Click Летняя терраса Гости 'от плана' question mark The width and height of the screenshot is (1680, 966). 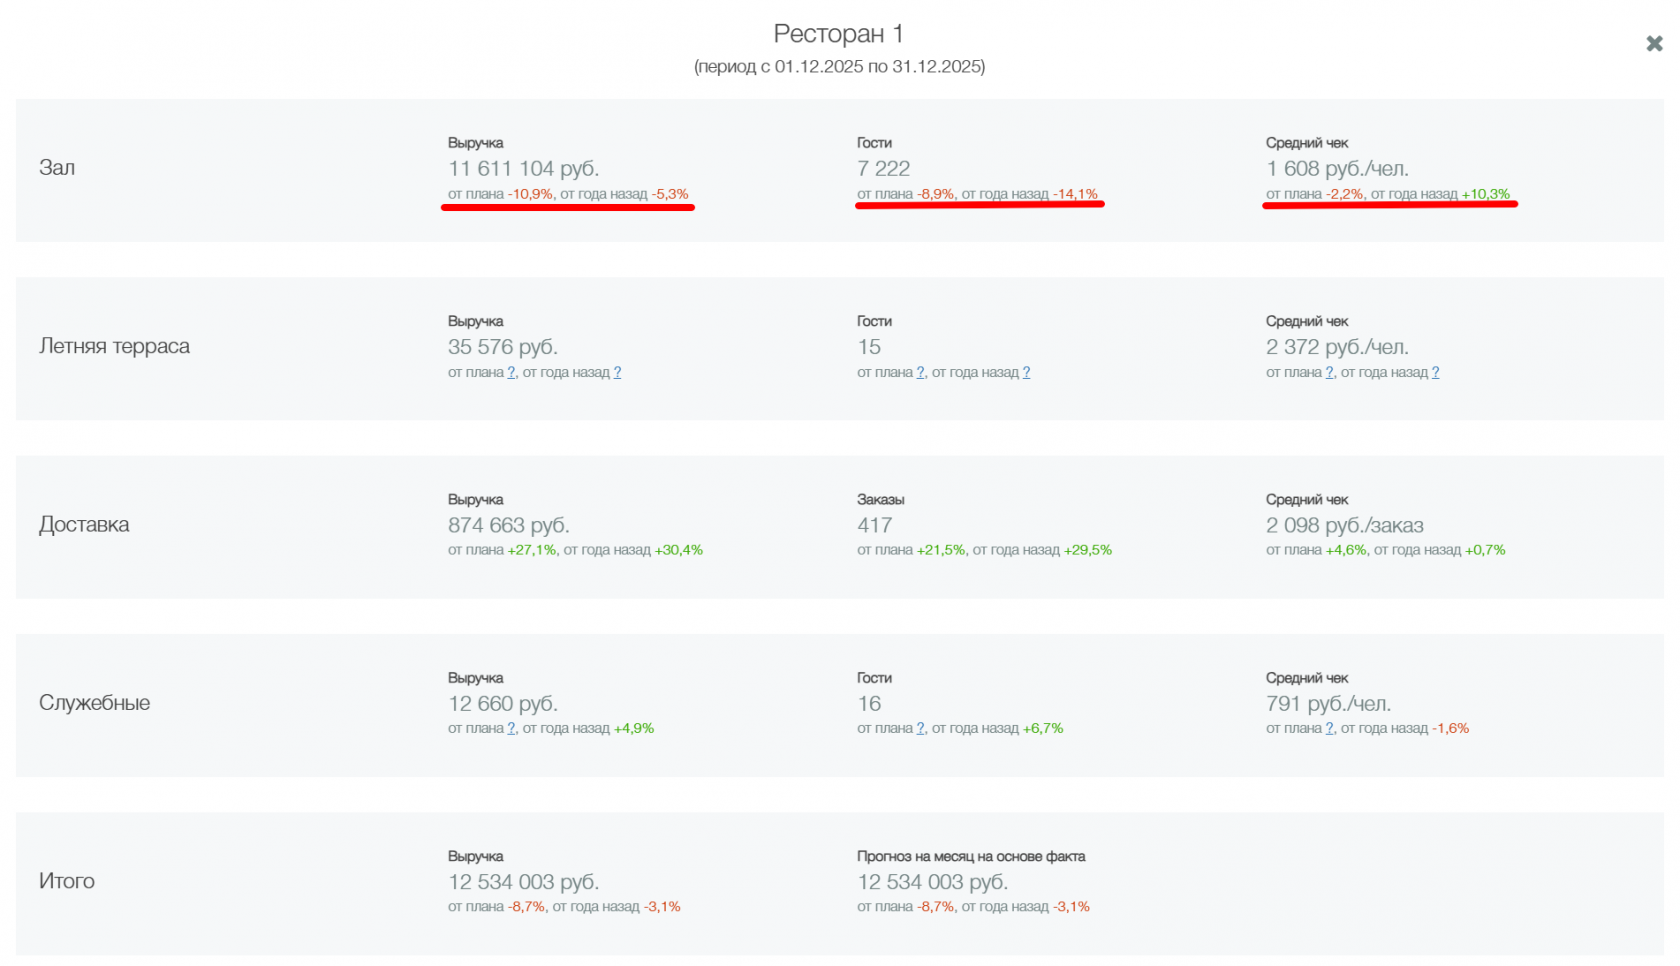[921, 372]
